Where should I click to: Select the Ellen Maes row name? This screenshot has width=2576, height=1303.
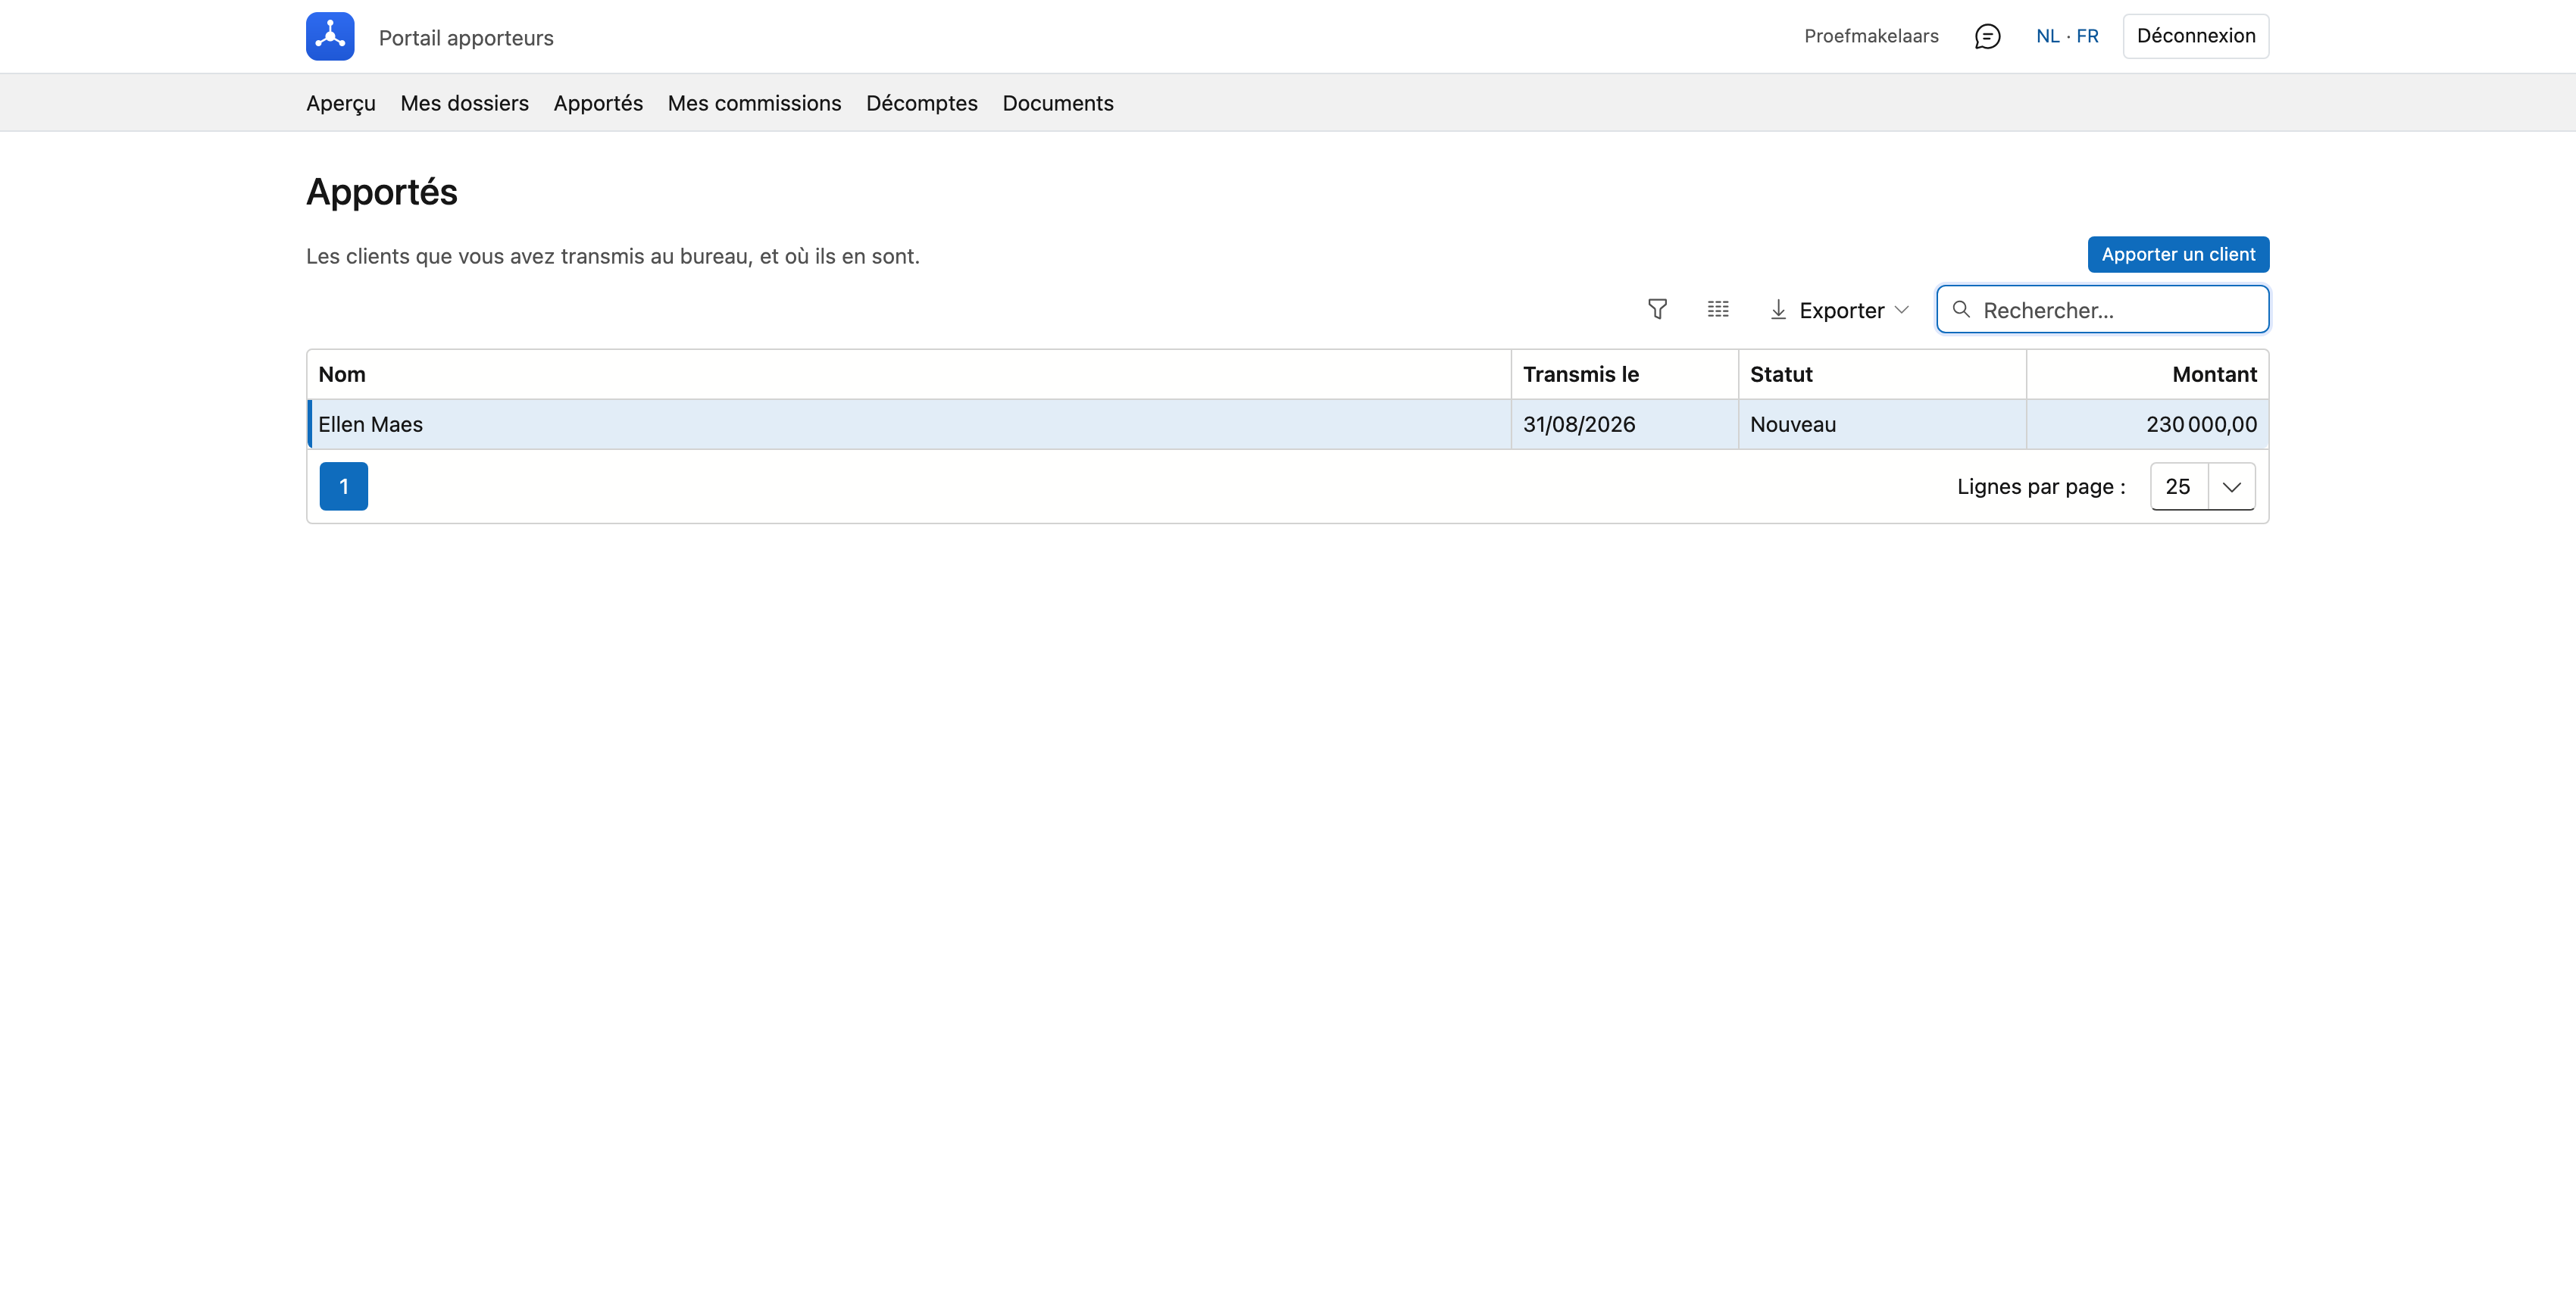pyautogui.click(x=370, y=424)
